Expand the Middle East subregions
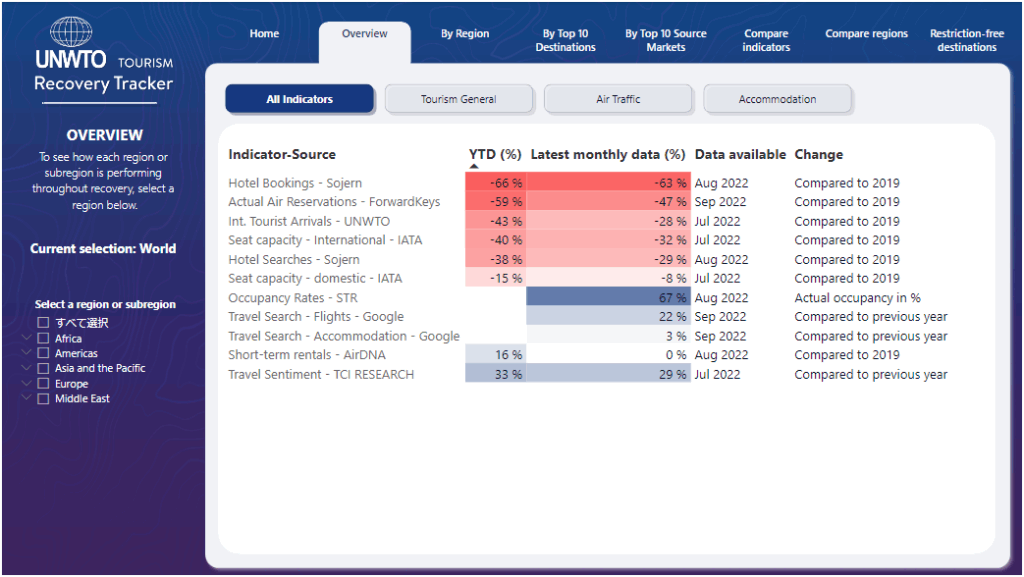This screenshot has width=1024, height=577. (x=27, y=398)
